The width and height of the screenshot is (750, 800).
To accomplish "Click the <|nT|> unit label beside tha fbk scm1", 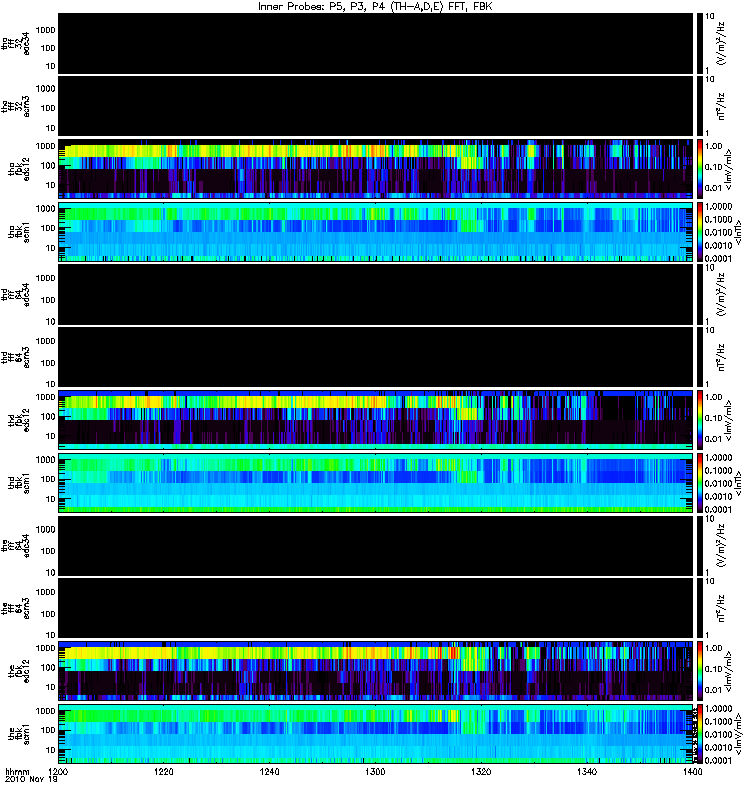I will tap(738, 232).
